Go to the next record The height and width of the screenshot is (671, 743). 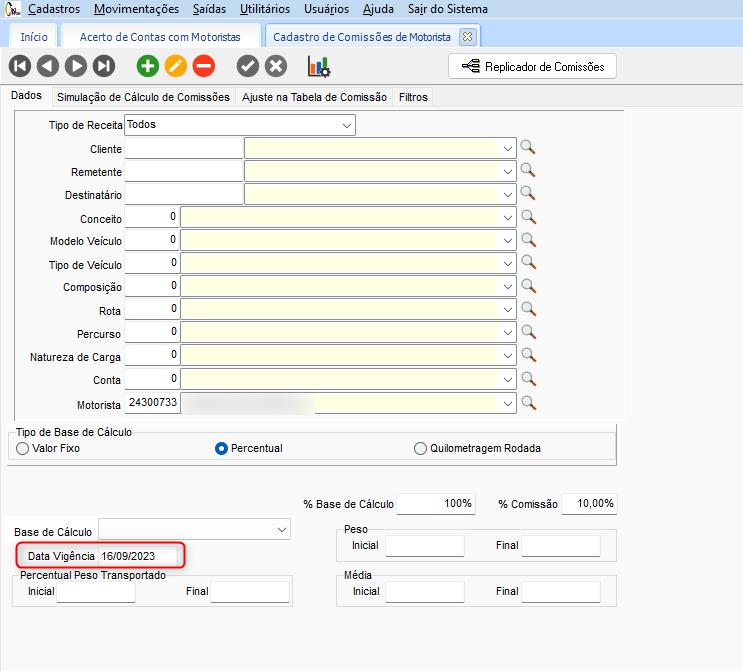pos(76,66)
